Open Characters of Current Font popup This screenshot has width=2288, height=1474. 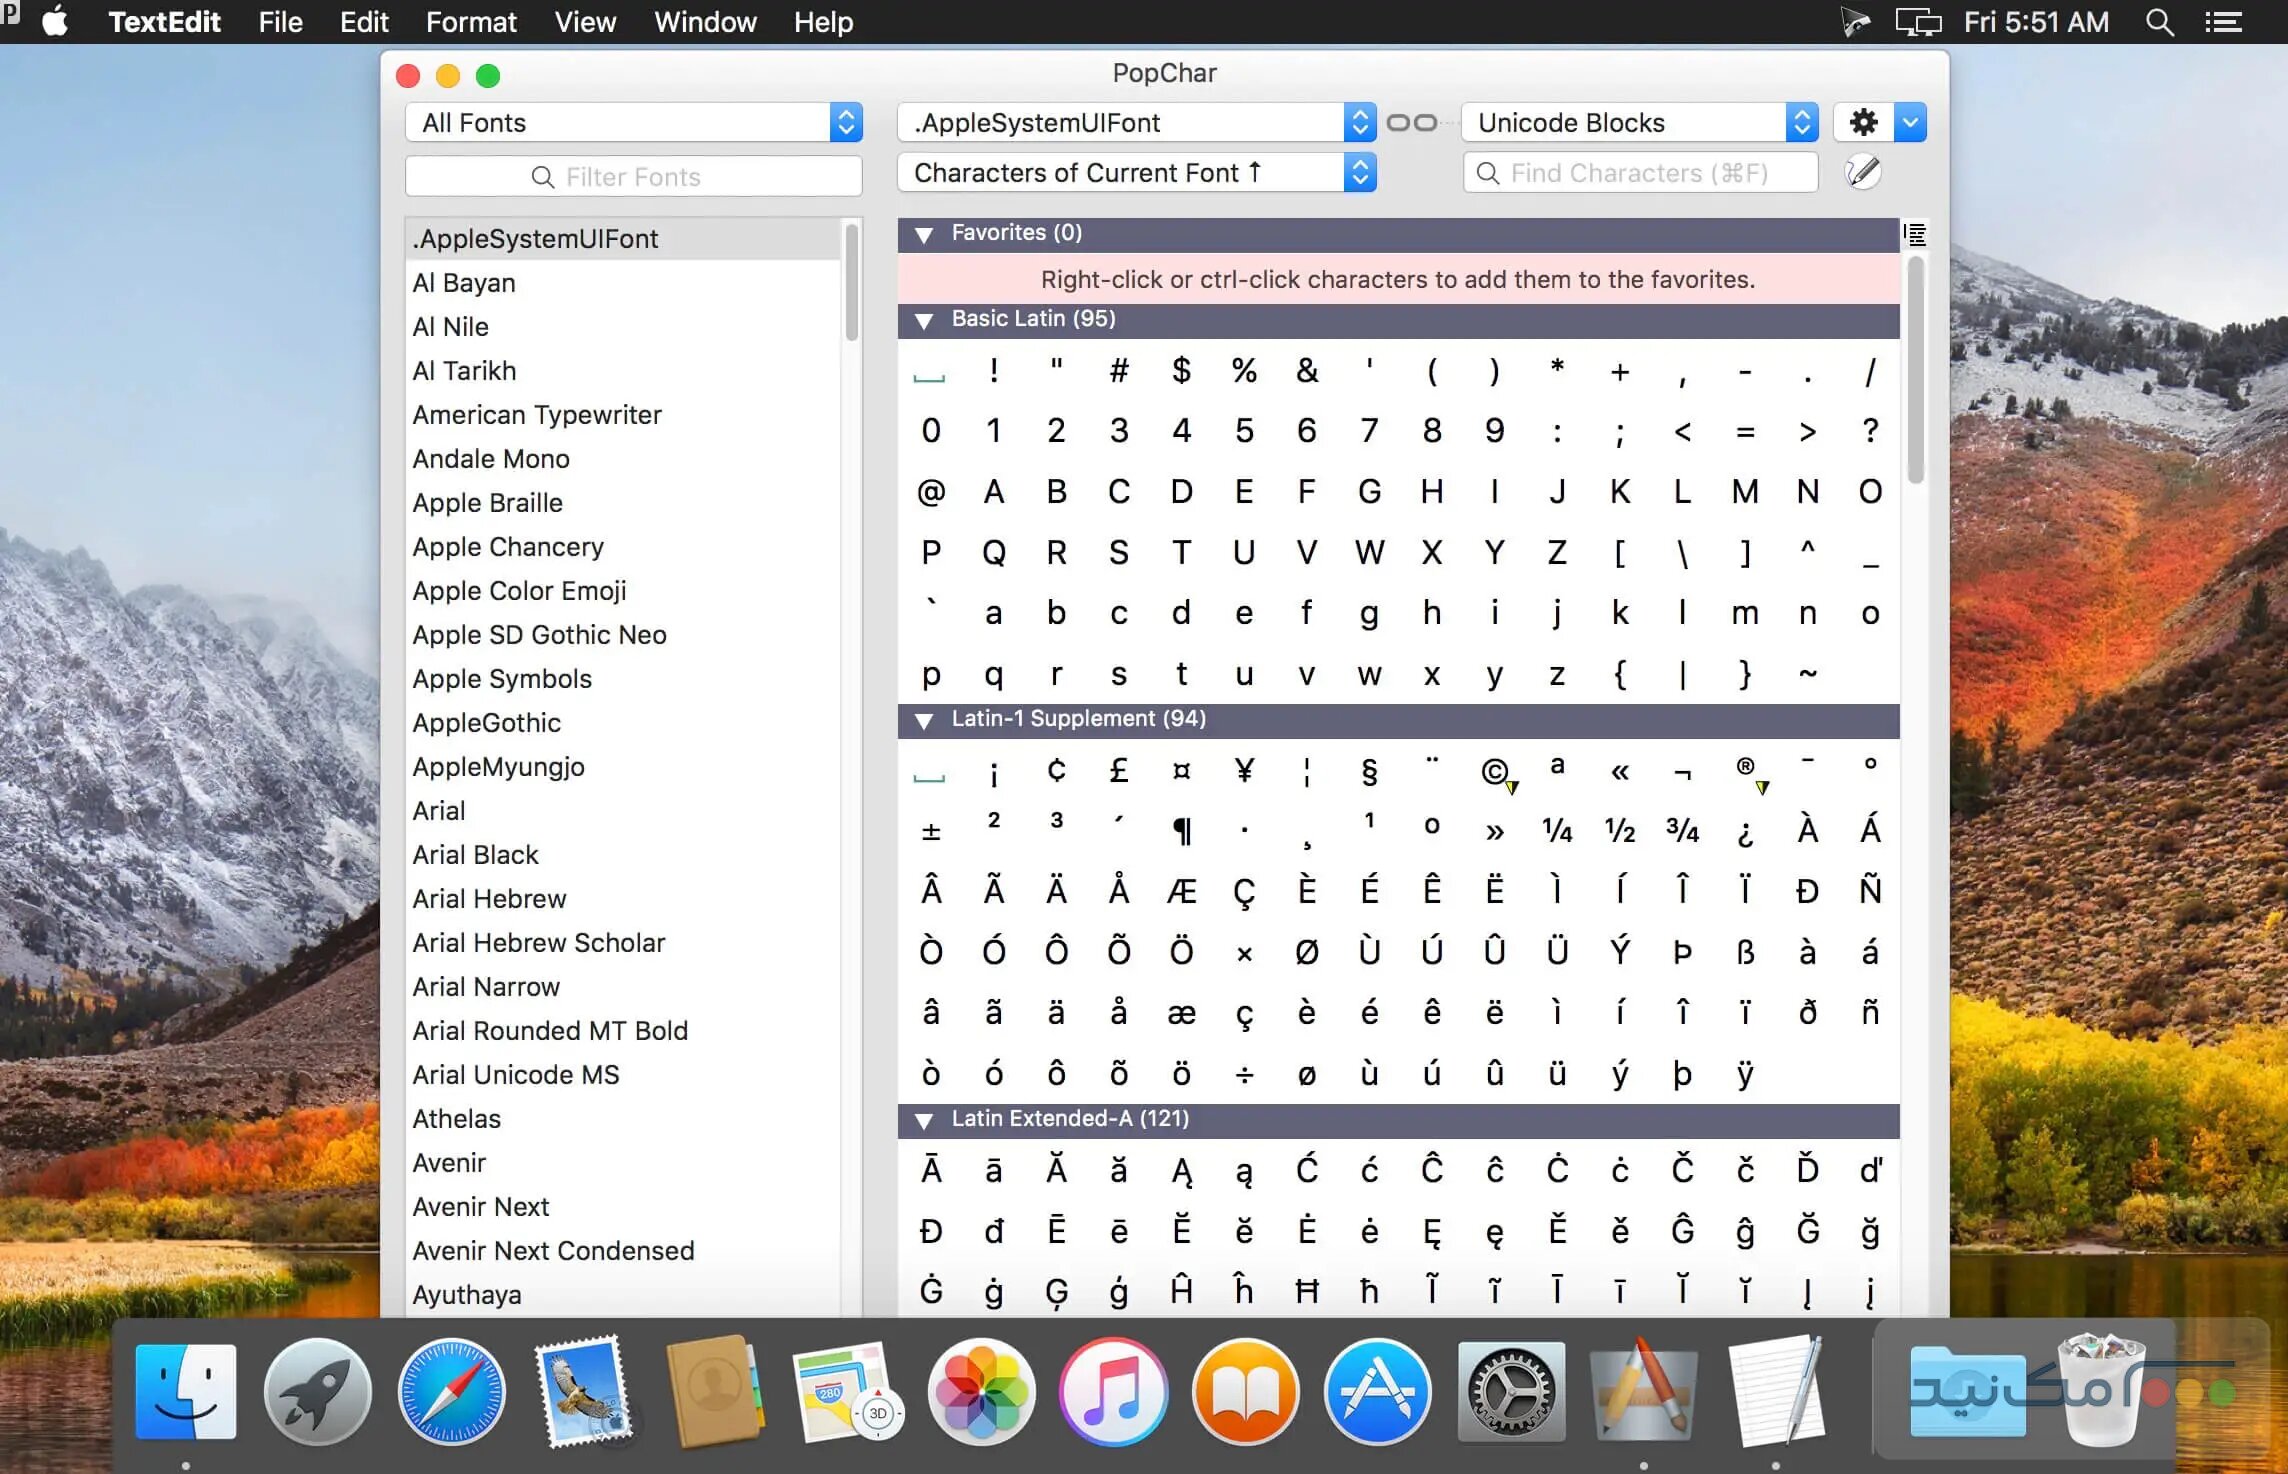point(1136,173)
